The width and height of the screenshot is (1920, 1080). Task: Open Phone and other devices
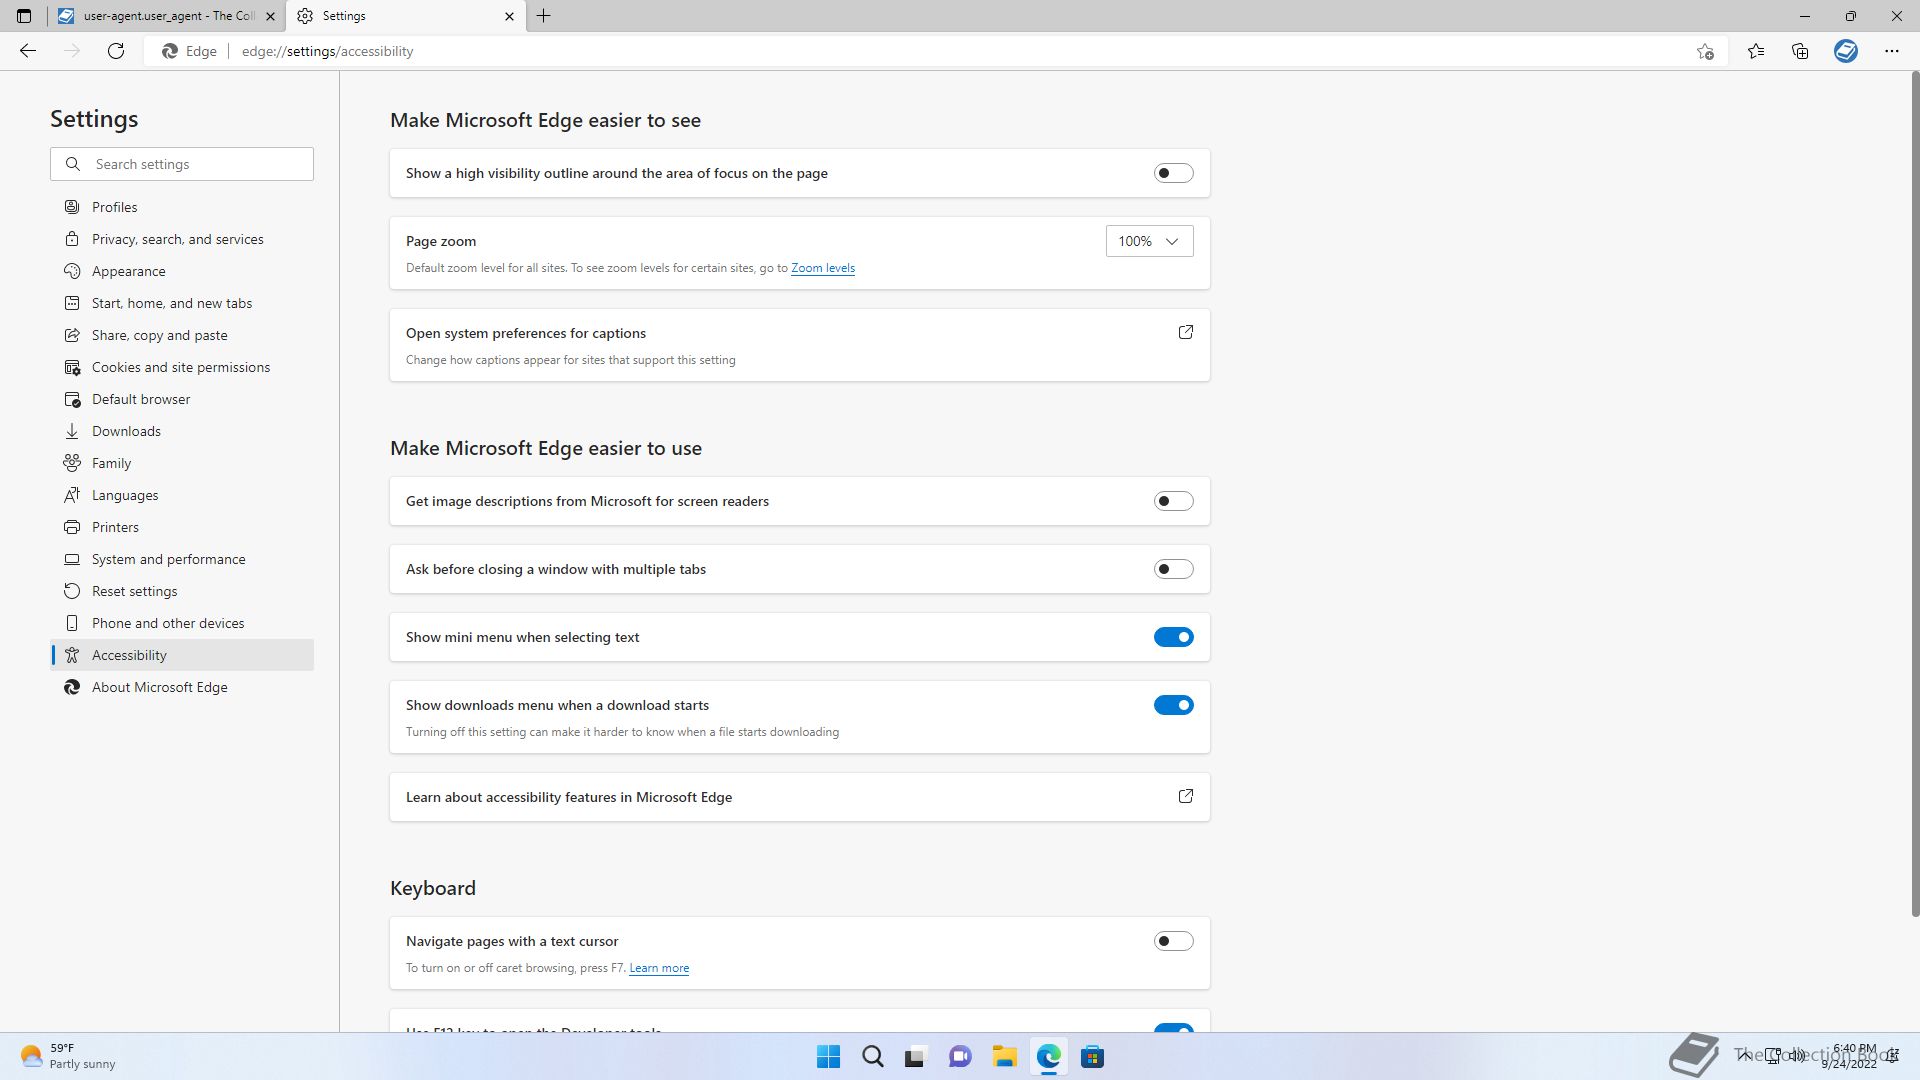pyautogui.click(x=182, y=623)
